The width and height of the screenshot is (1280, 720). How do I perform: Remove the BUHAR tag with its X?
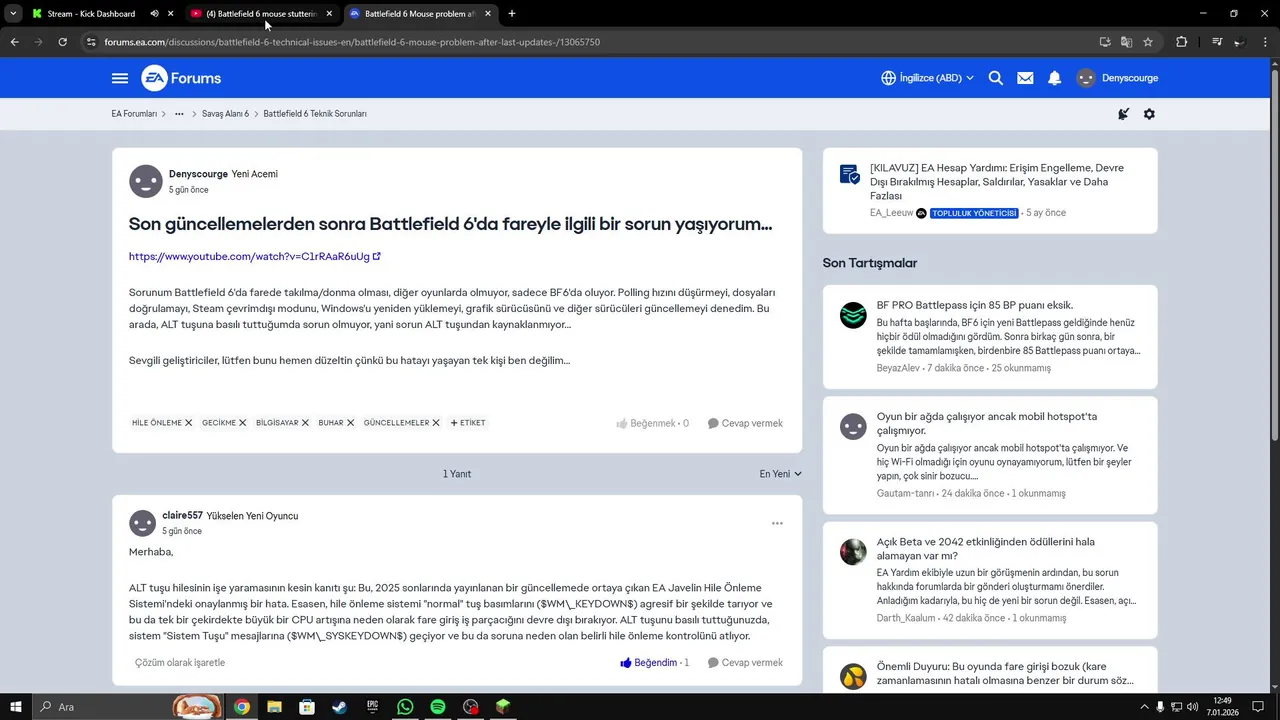tap(350, 423)
